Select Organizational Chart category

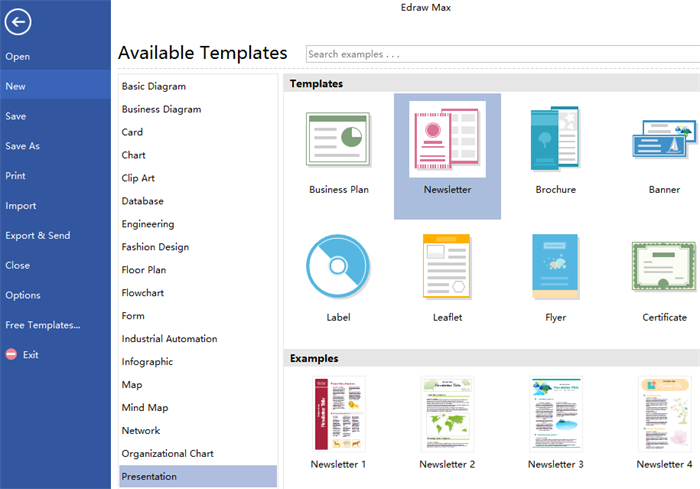click(167, 453)
